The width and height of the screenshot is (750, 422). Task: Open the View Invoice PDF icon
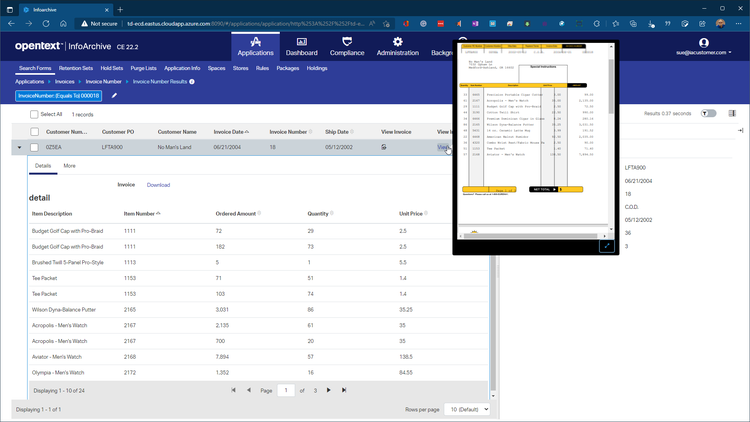(384, 147)
